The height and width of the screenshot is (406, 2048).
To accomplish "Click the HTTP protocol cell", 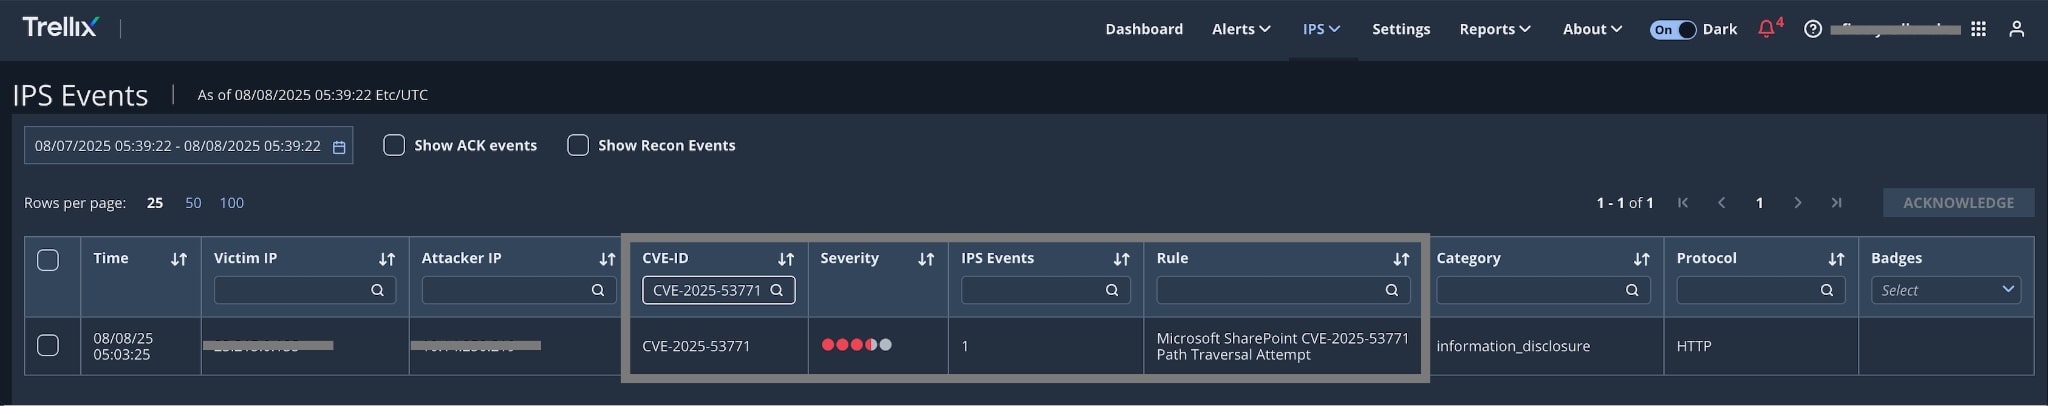I will (1694, 346).
